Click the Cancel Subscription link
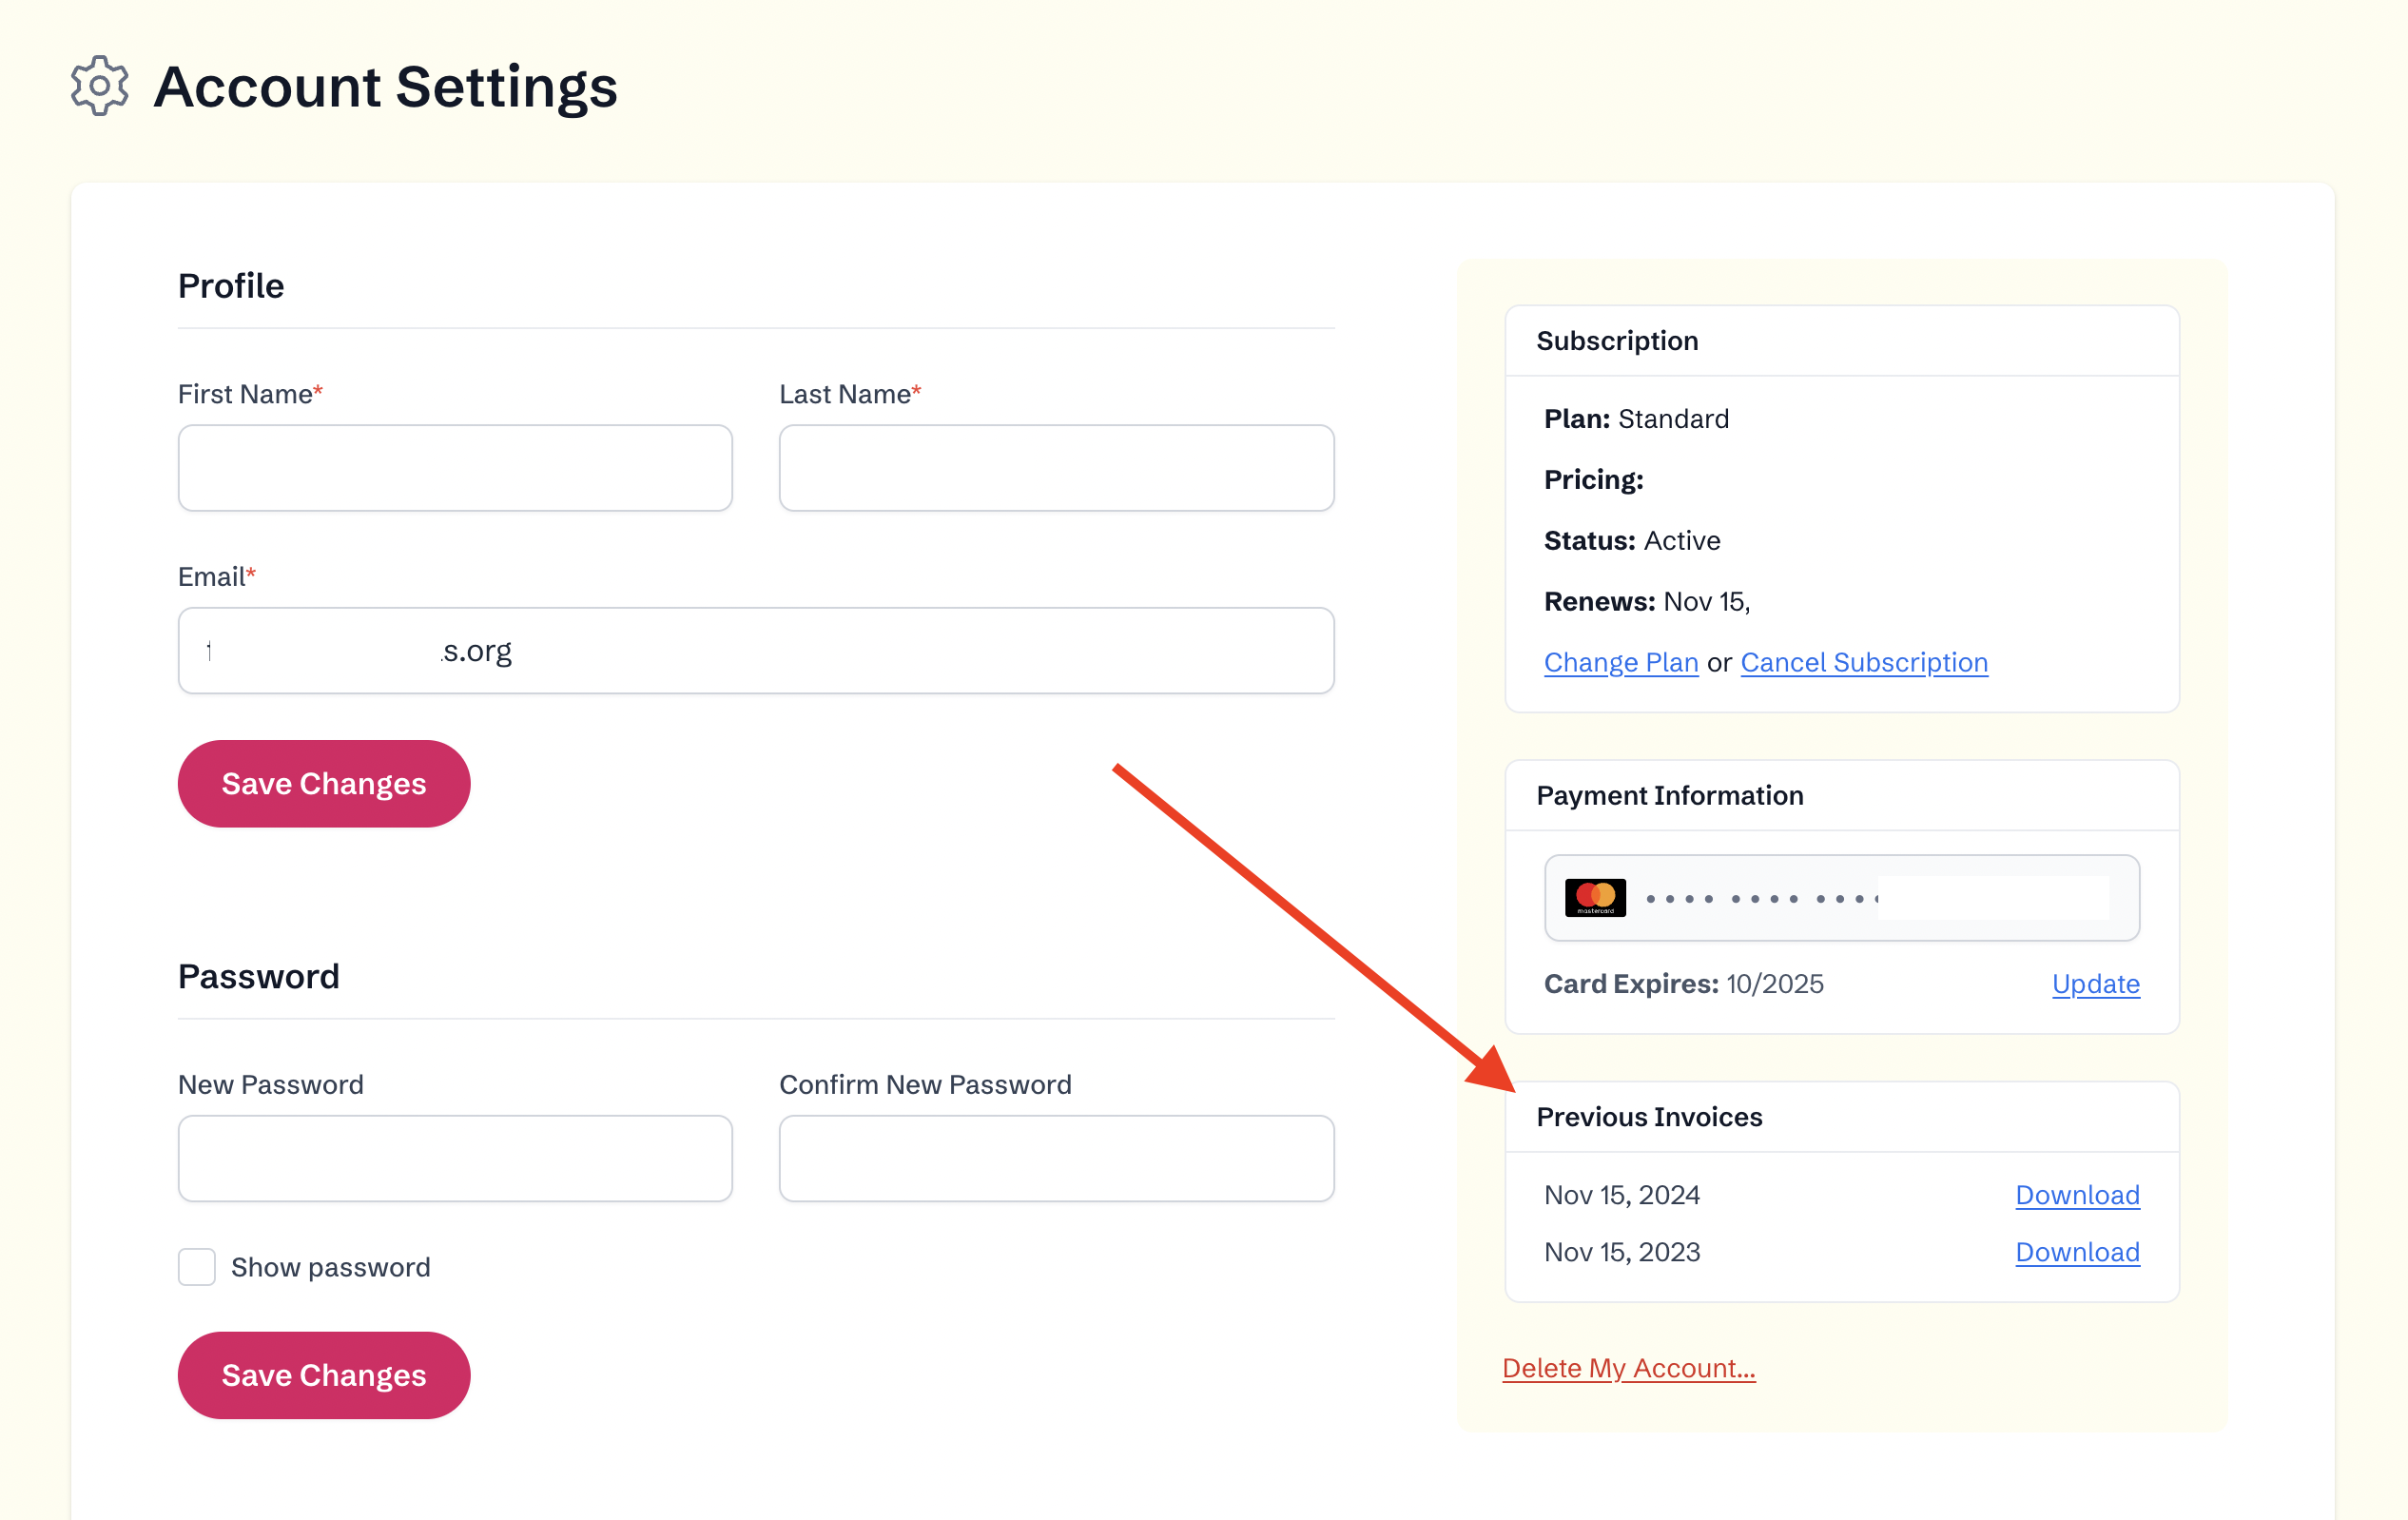Image resolution: width=2408 pixels, height=1520 pixels. (x=1863, y=663)
